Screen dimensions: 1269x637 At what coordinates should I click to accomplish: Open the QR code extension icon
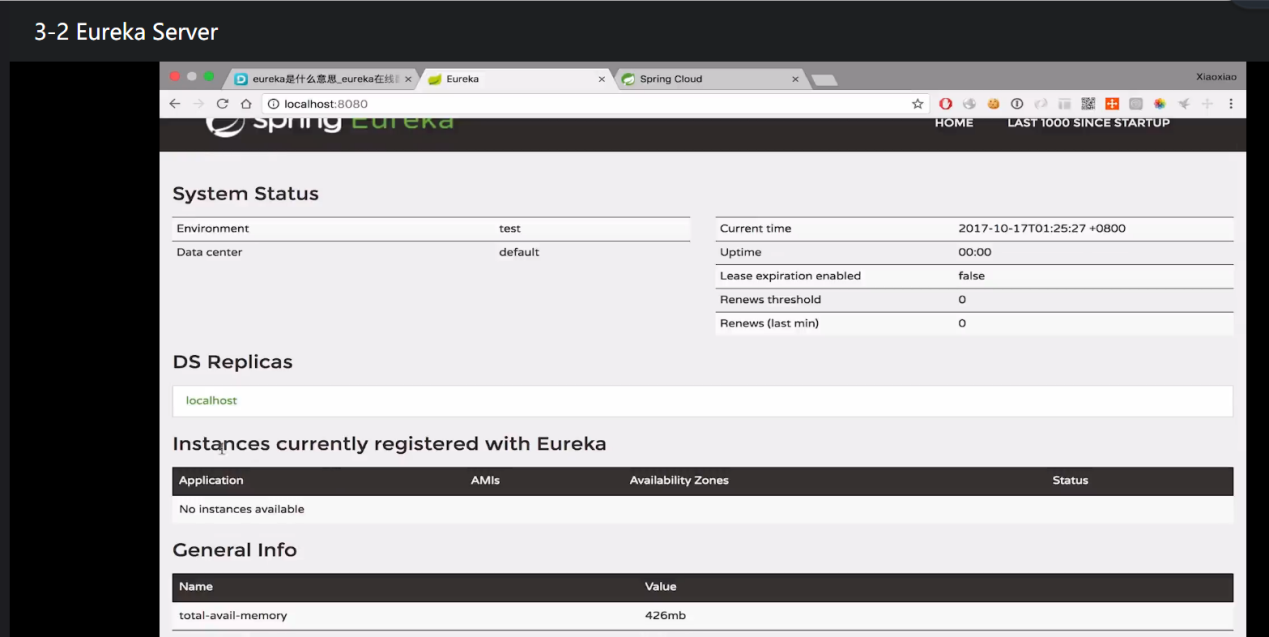coord(1088,104)
